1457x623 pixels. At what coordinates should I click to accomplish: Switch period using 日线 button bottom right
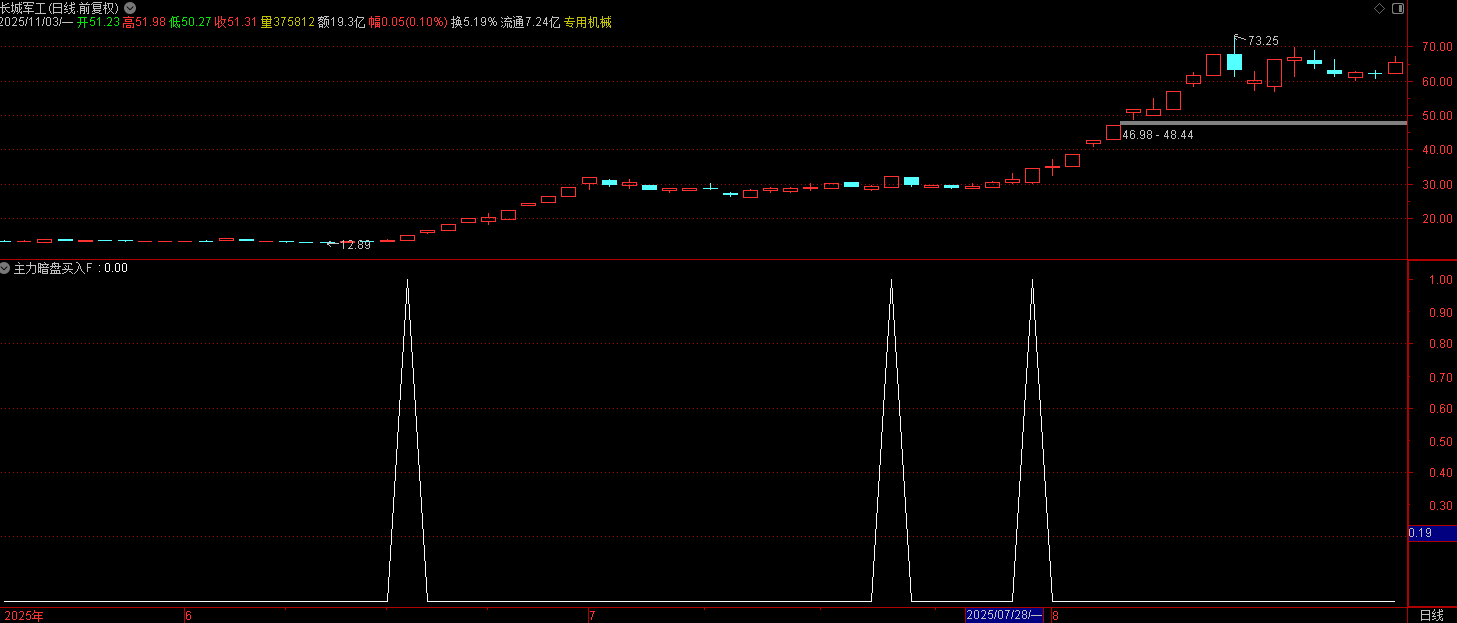click(x=1432, y=615)
